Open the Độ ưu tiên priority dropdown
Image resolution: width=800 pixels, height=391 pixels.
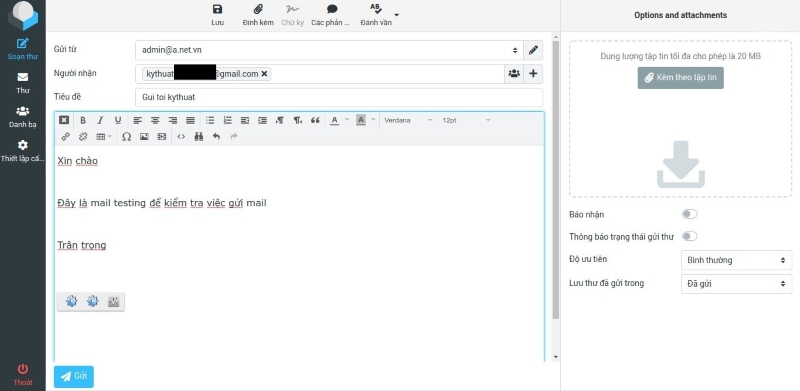point(736,260)
